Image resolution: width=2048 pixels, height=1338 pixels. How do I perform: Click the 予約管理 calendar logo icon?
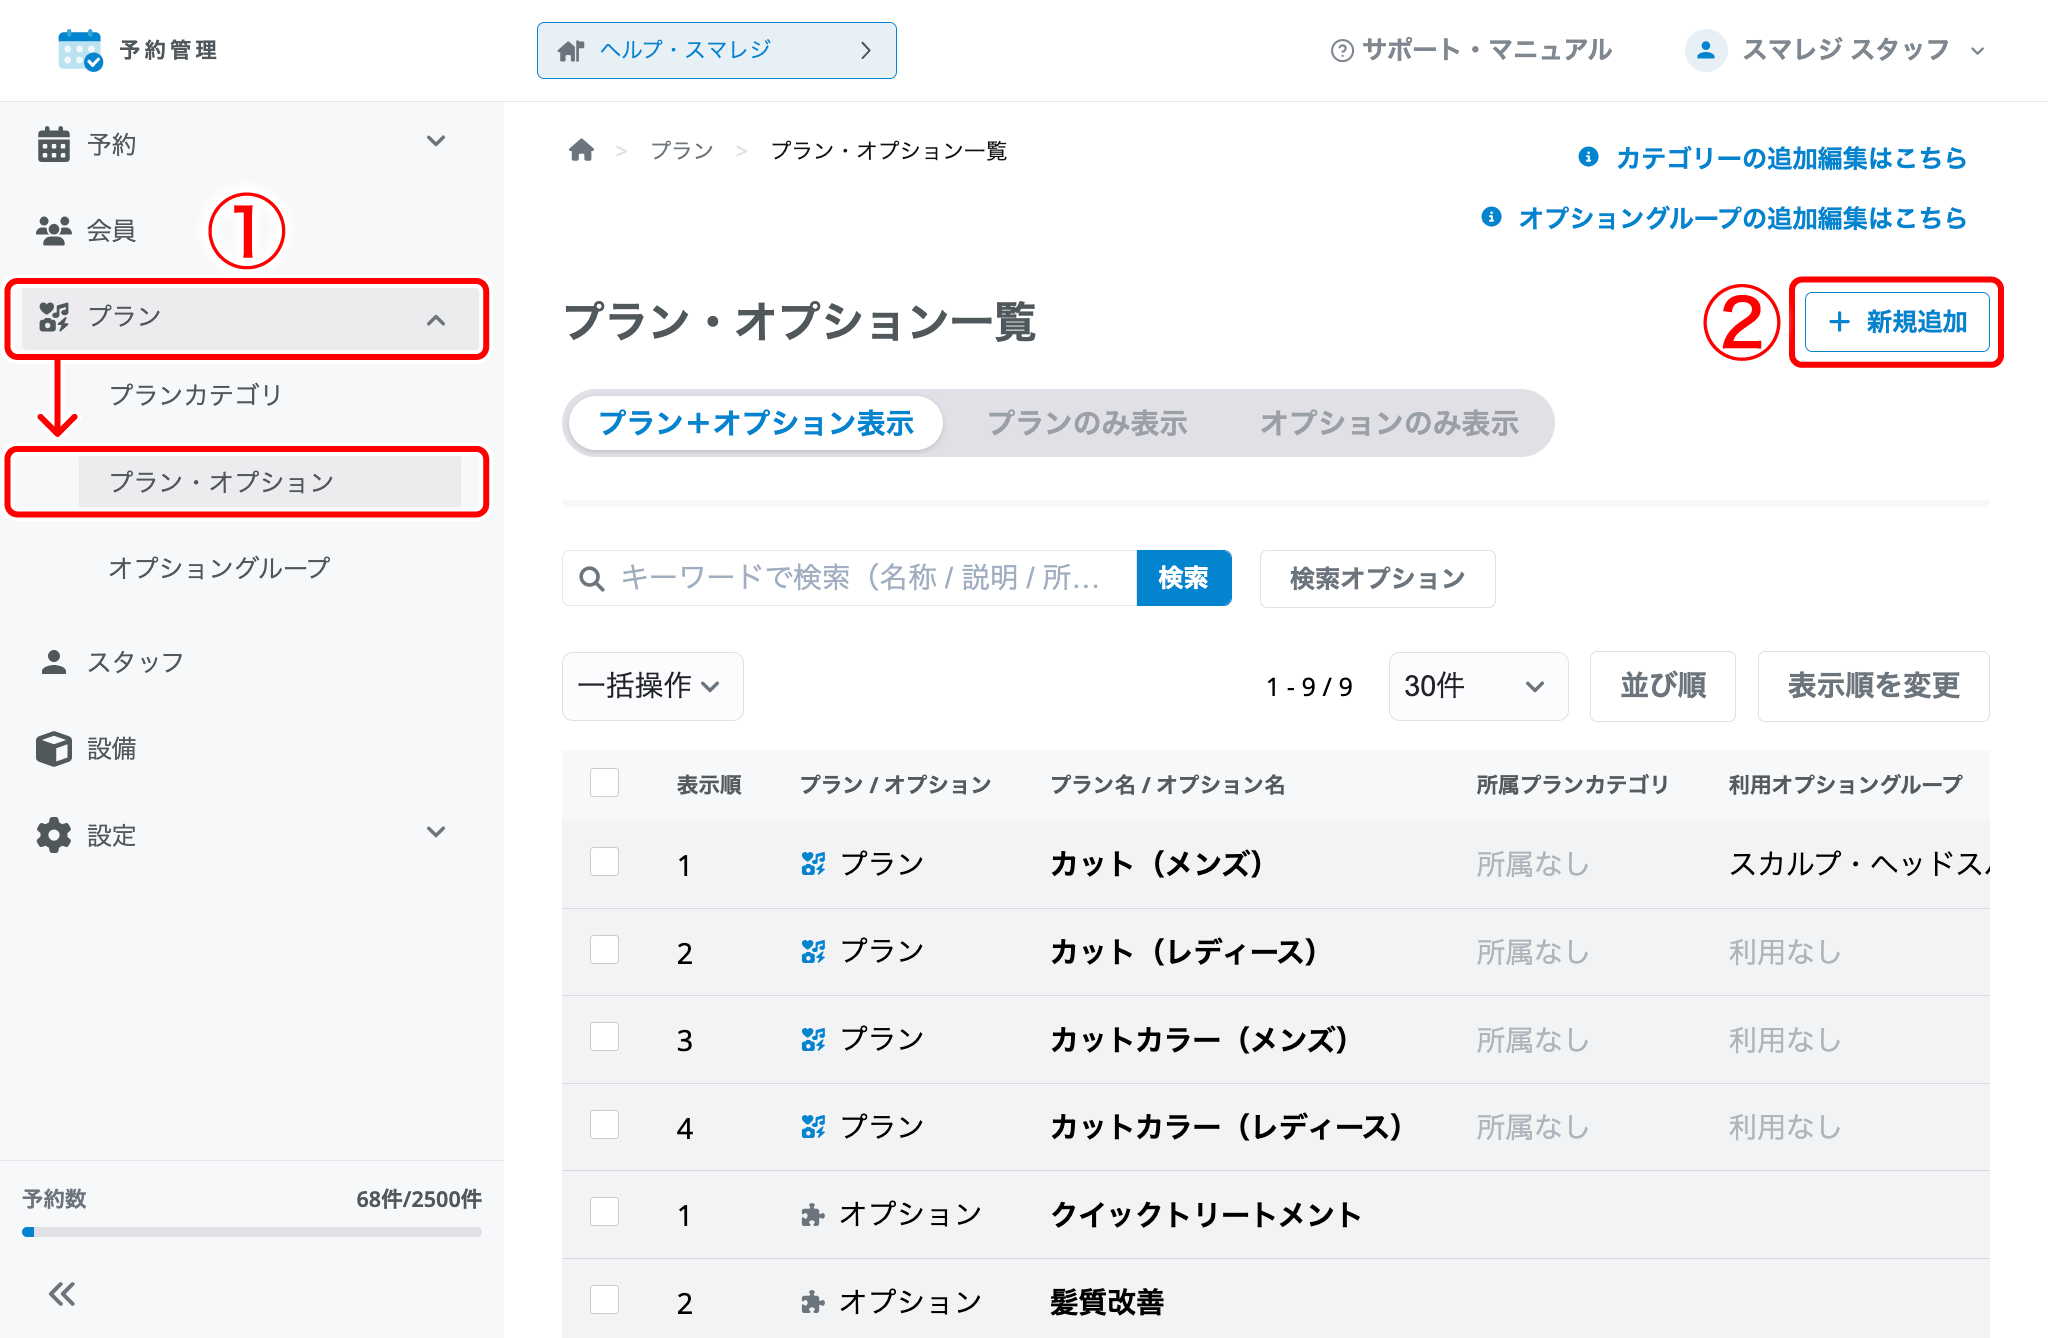click(80, 50)
